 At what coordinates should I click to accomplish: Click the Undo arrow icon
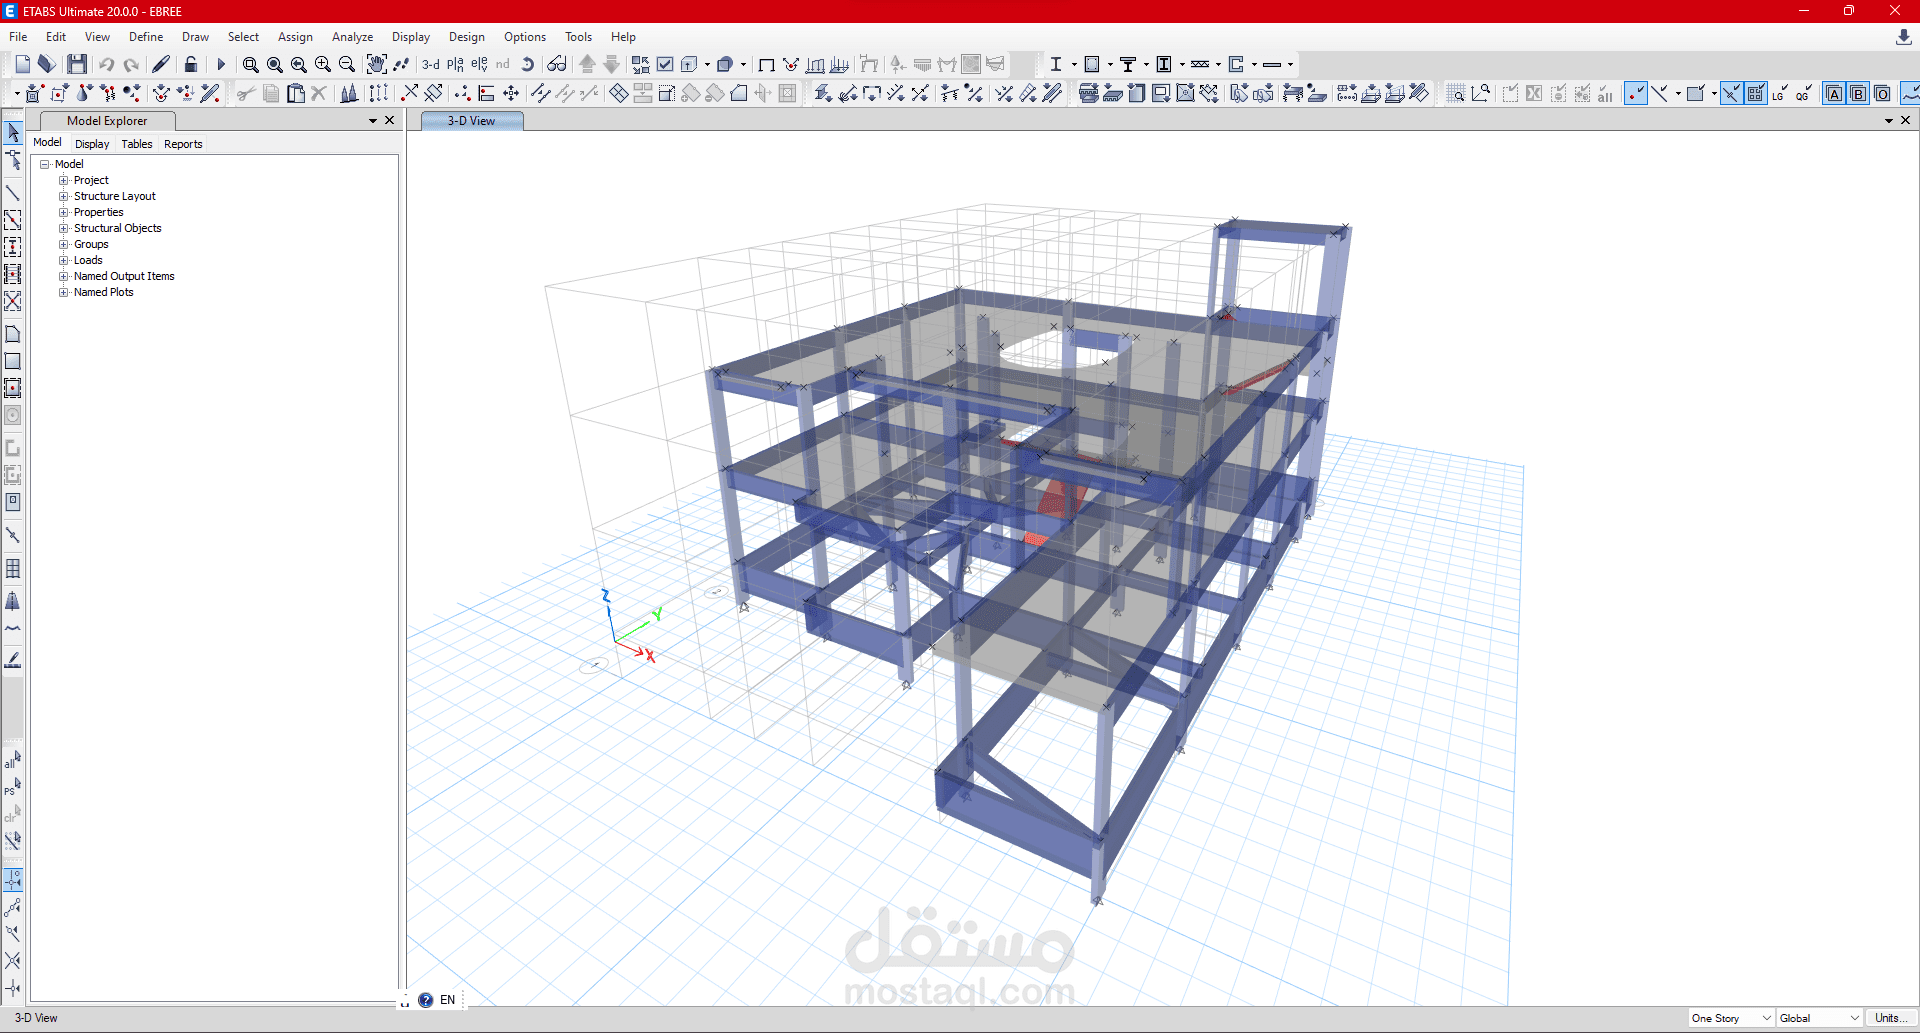[x=106, y=64]
